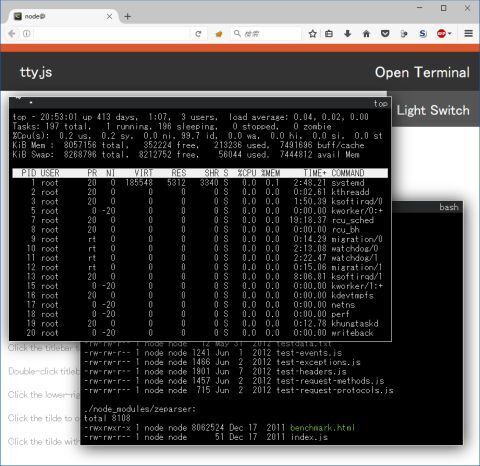
Task: Click the browser back arrow button
Action: point(12,34)
